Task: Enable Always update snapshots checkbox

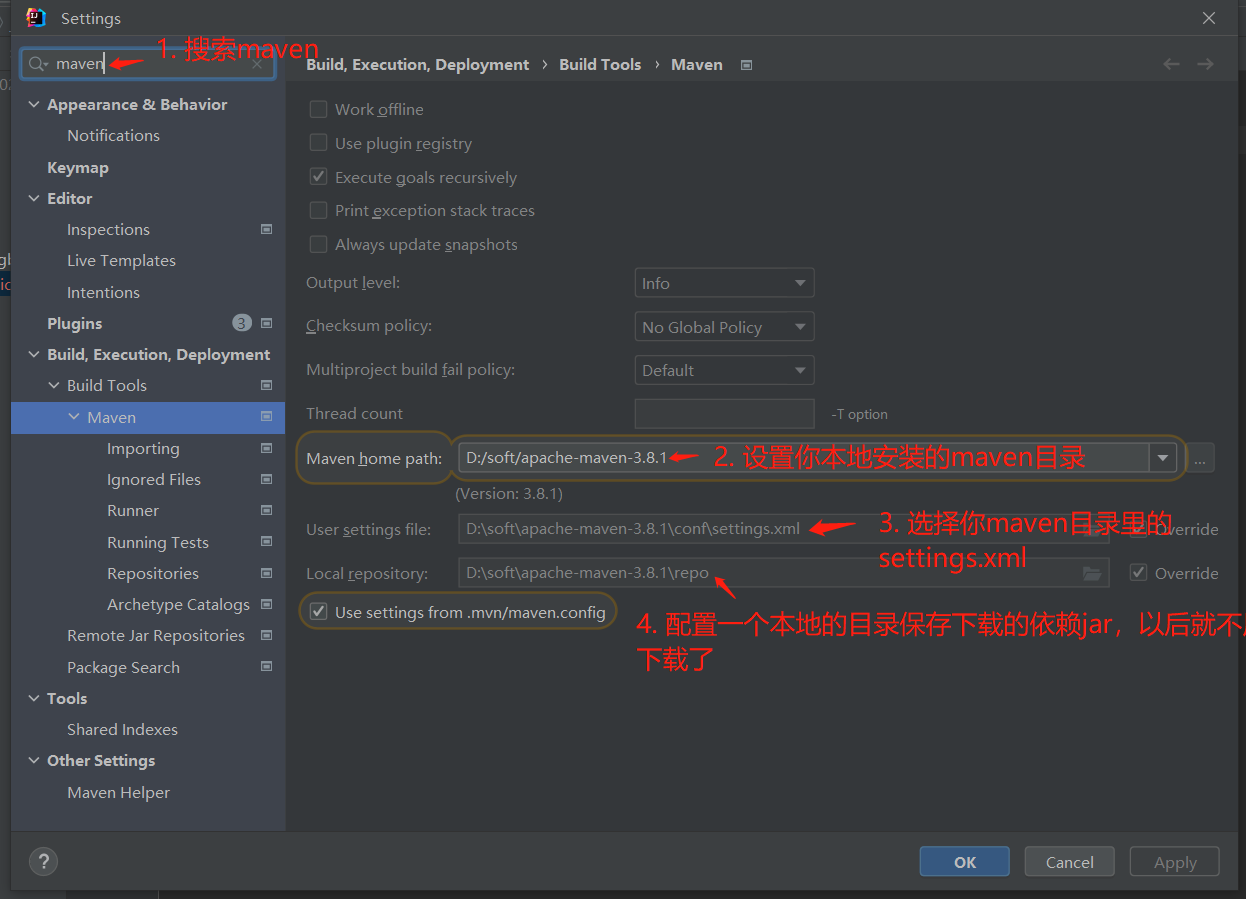Action: 318,244
